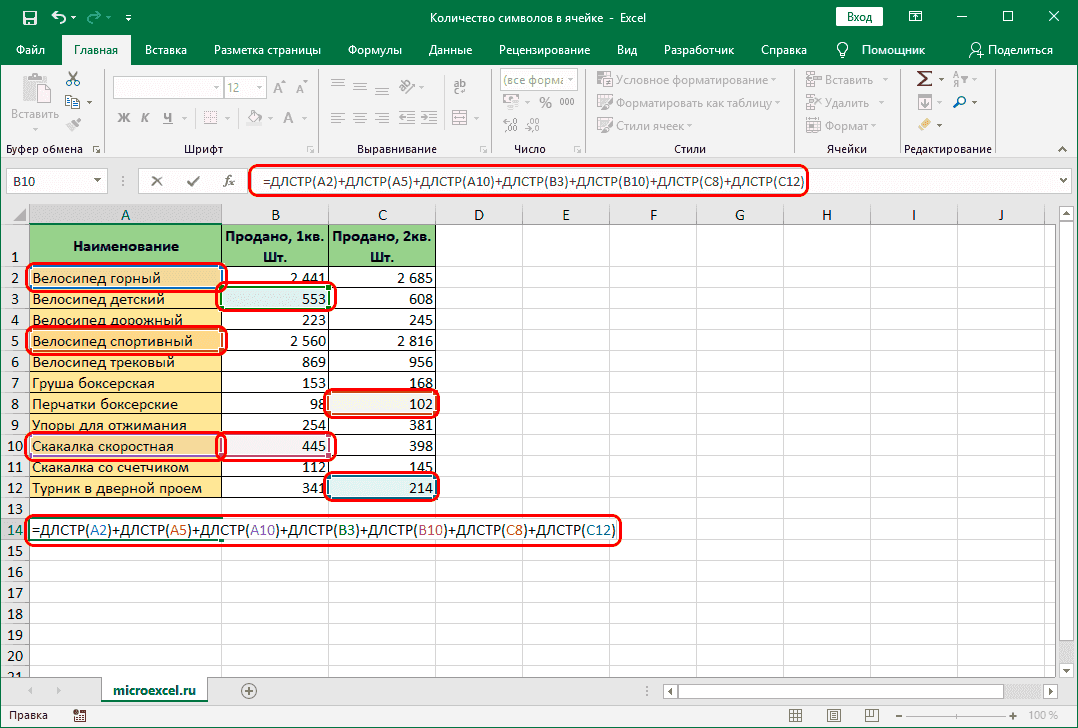Click the Поделиться share button

1010,50
